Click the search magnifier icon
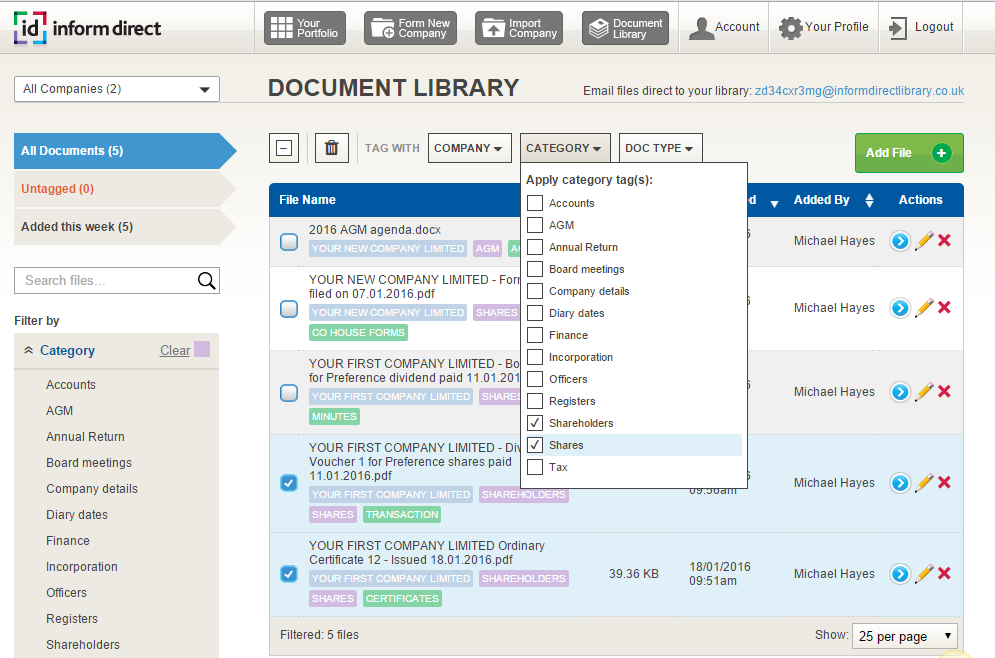The height and width of the screenshot is (658, 995). coord(206,281)
